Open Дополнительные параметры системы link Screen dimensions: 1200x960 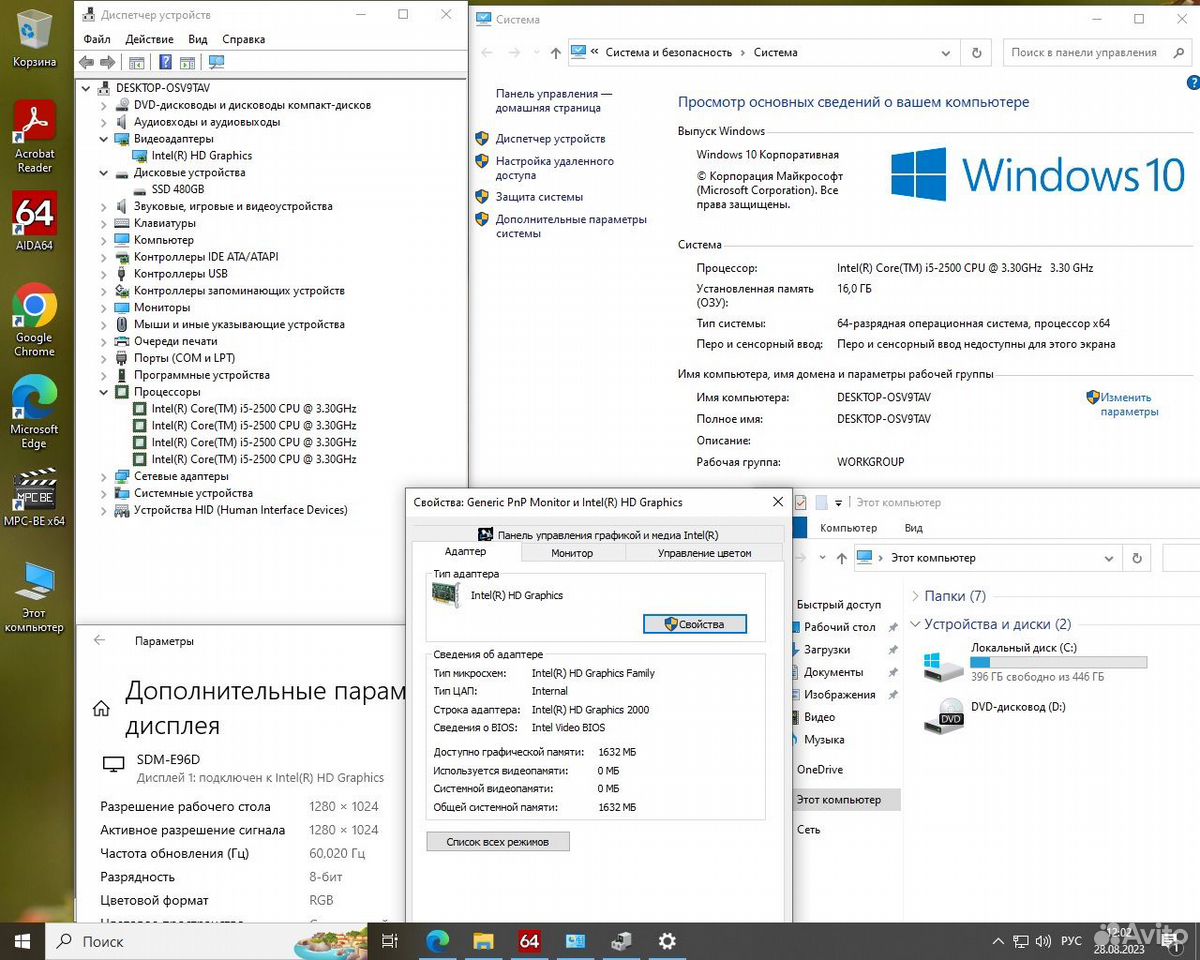point(571,226)
